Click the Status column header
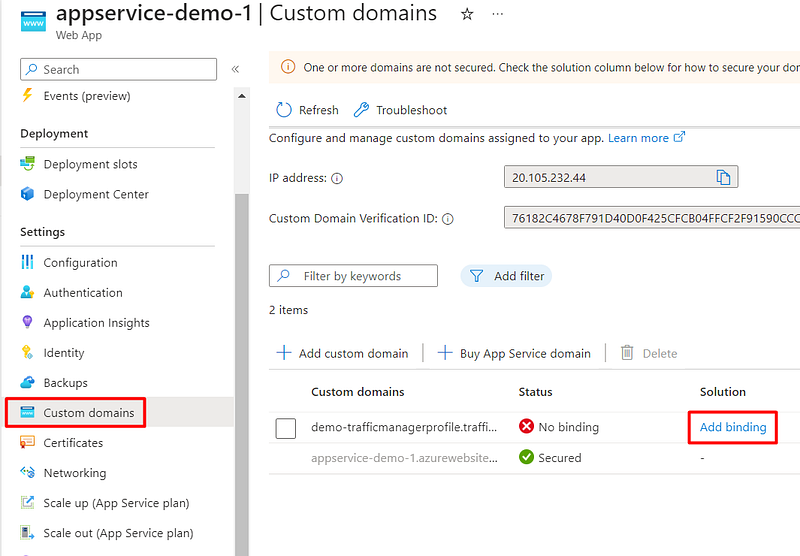 point(535,392)
